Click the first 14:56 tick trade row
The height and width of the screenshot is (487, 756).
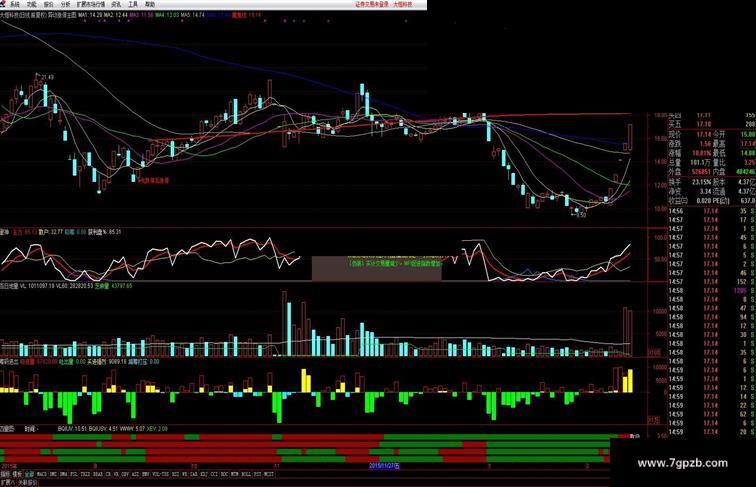click(711, 211)
